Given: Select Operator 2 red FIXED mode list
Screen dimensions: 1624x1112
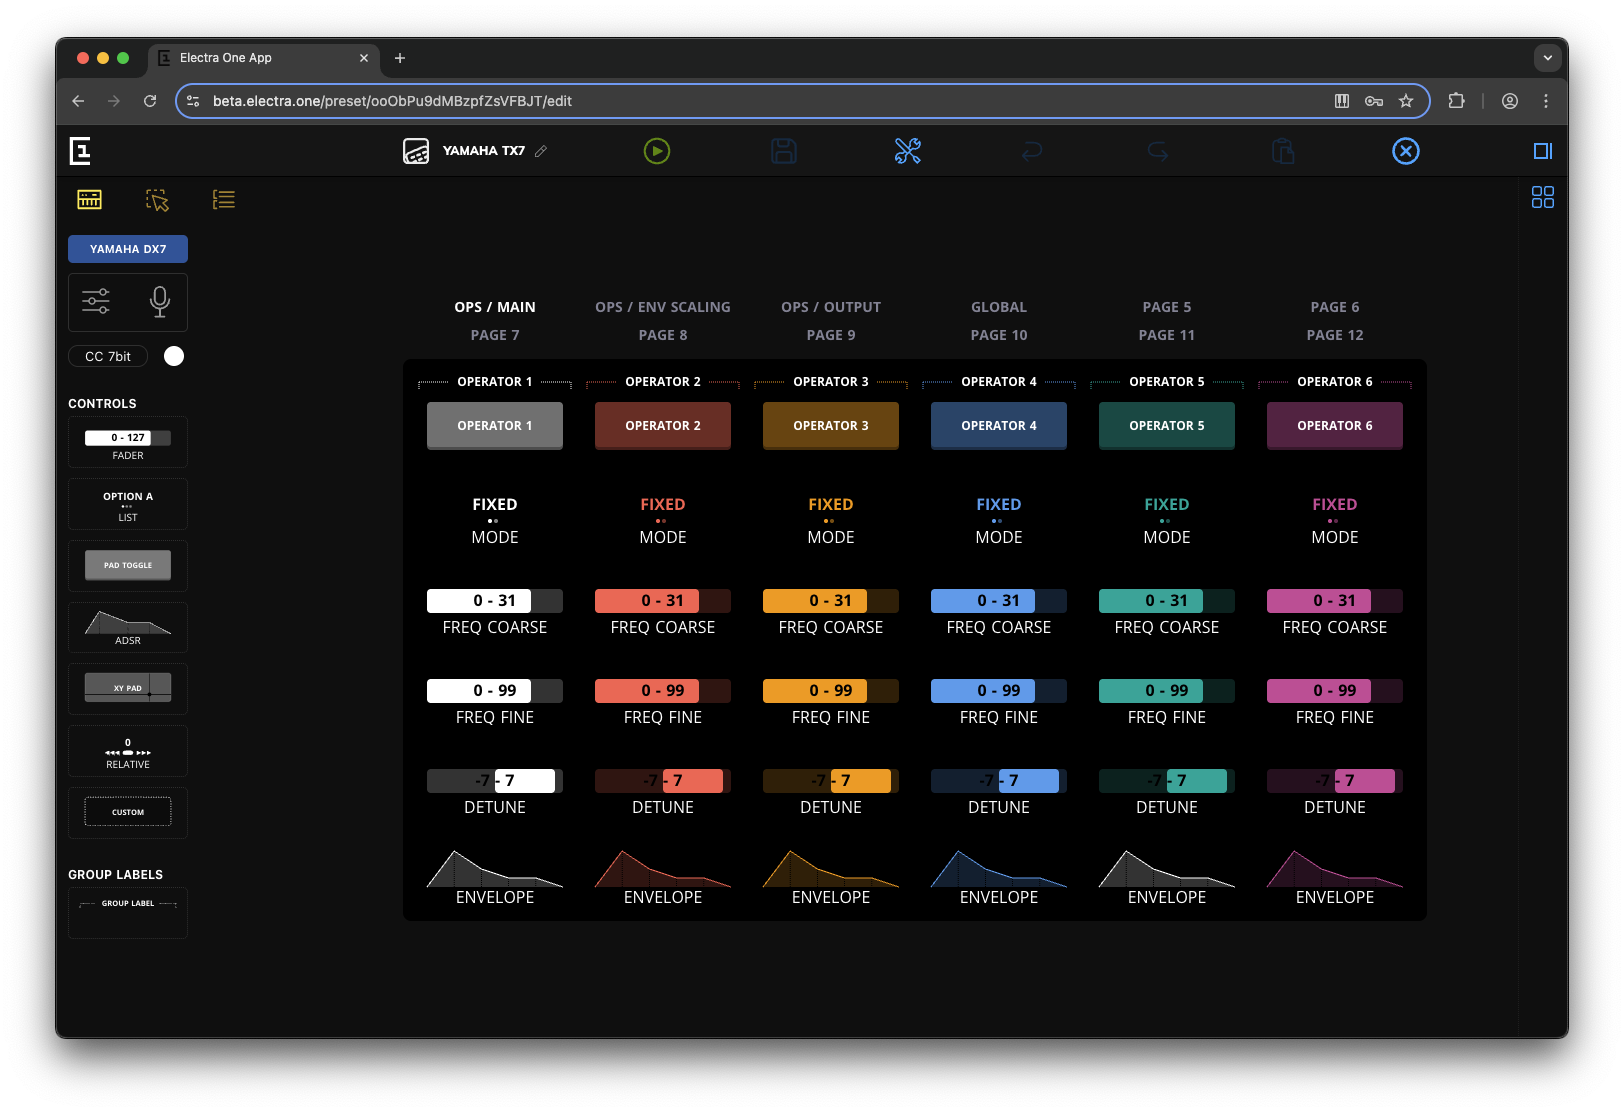Looking at the screenshot, I should pyautogui.click(x=663, y=520).
